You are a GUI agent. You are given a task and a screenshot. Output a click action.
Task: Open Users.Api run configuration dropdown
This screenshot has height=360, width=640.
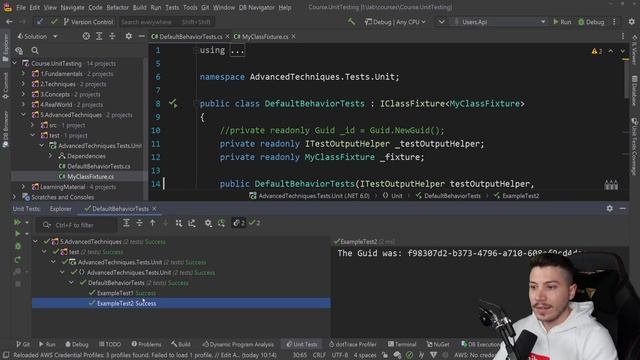(x=500, y=22)
